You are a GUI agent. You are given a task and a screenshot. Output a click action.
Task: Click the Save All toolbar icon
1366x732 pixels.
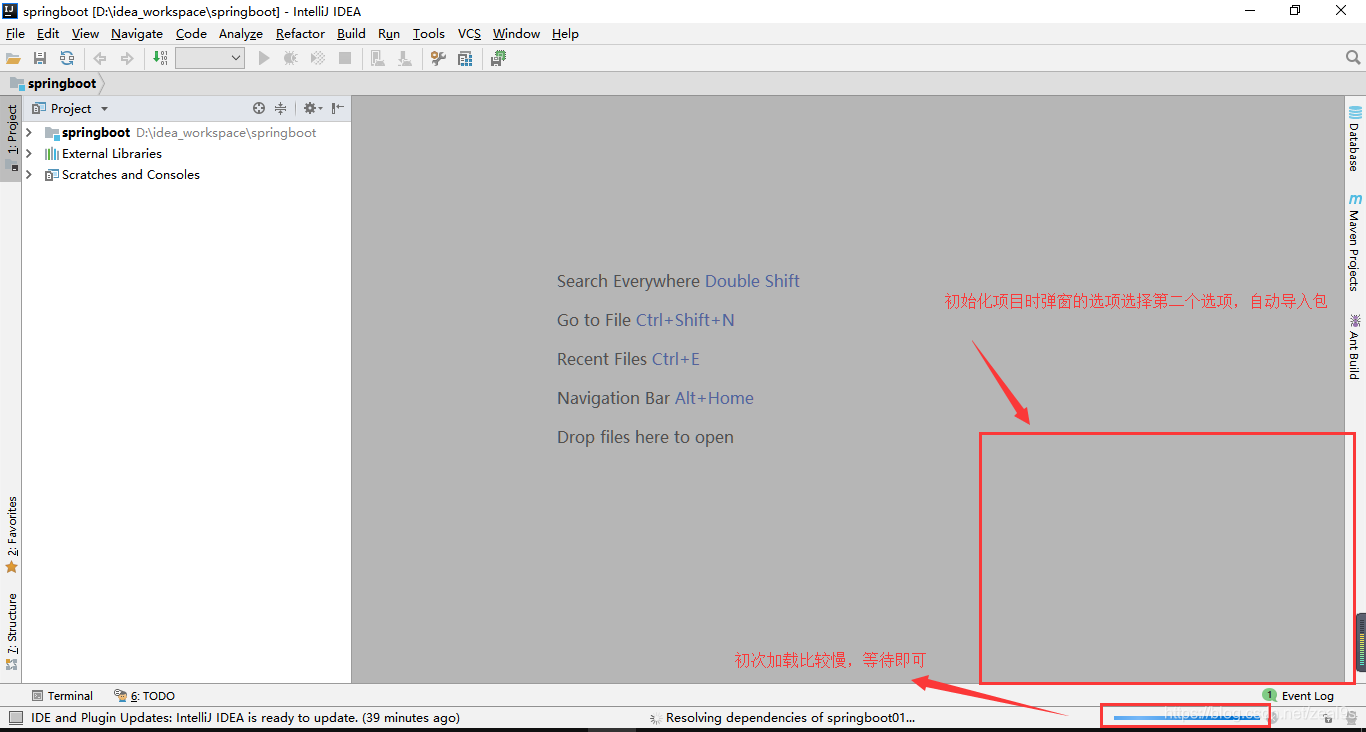coord(40,58)
